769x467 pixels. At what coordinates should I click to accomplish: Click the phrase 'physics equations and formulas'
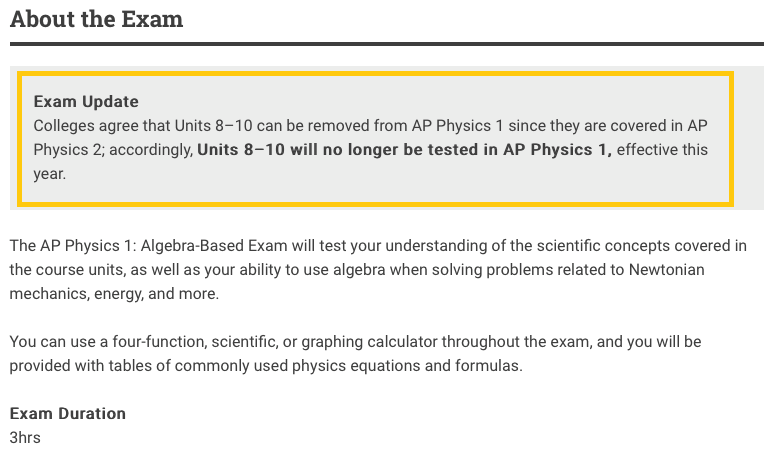click(406, 366)
